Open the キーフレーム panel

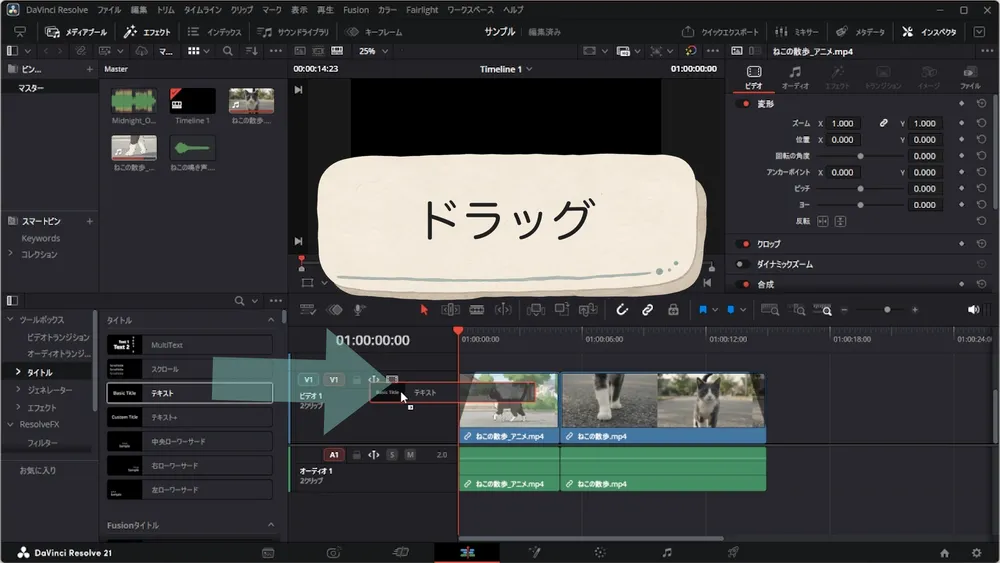click(x=374, y=32)
